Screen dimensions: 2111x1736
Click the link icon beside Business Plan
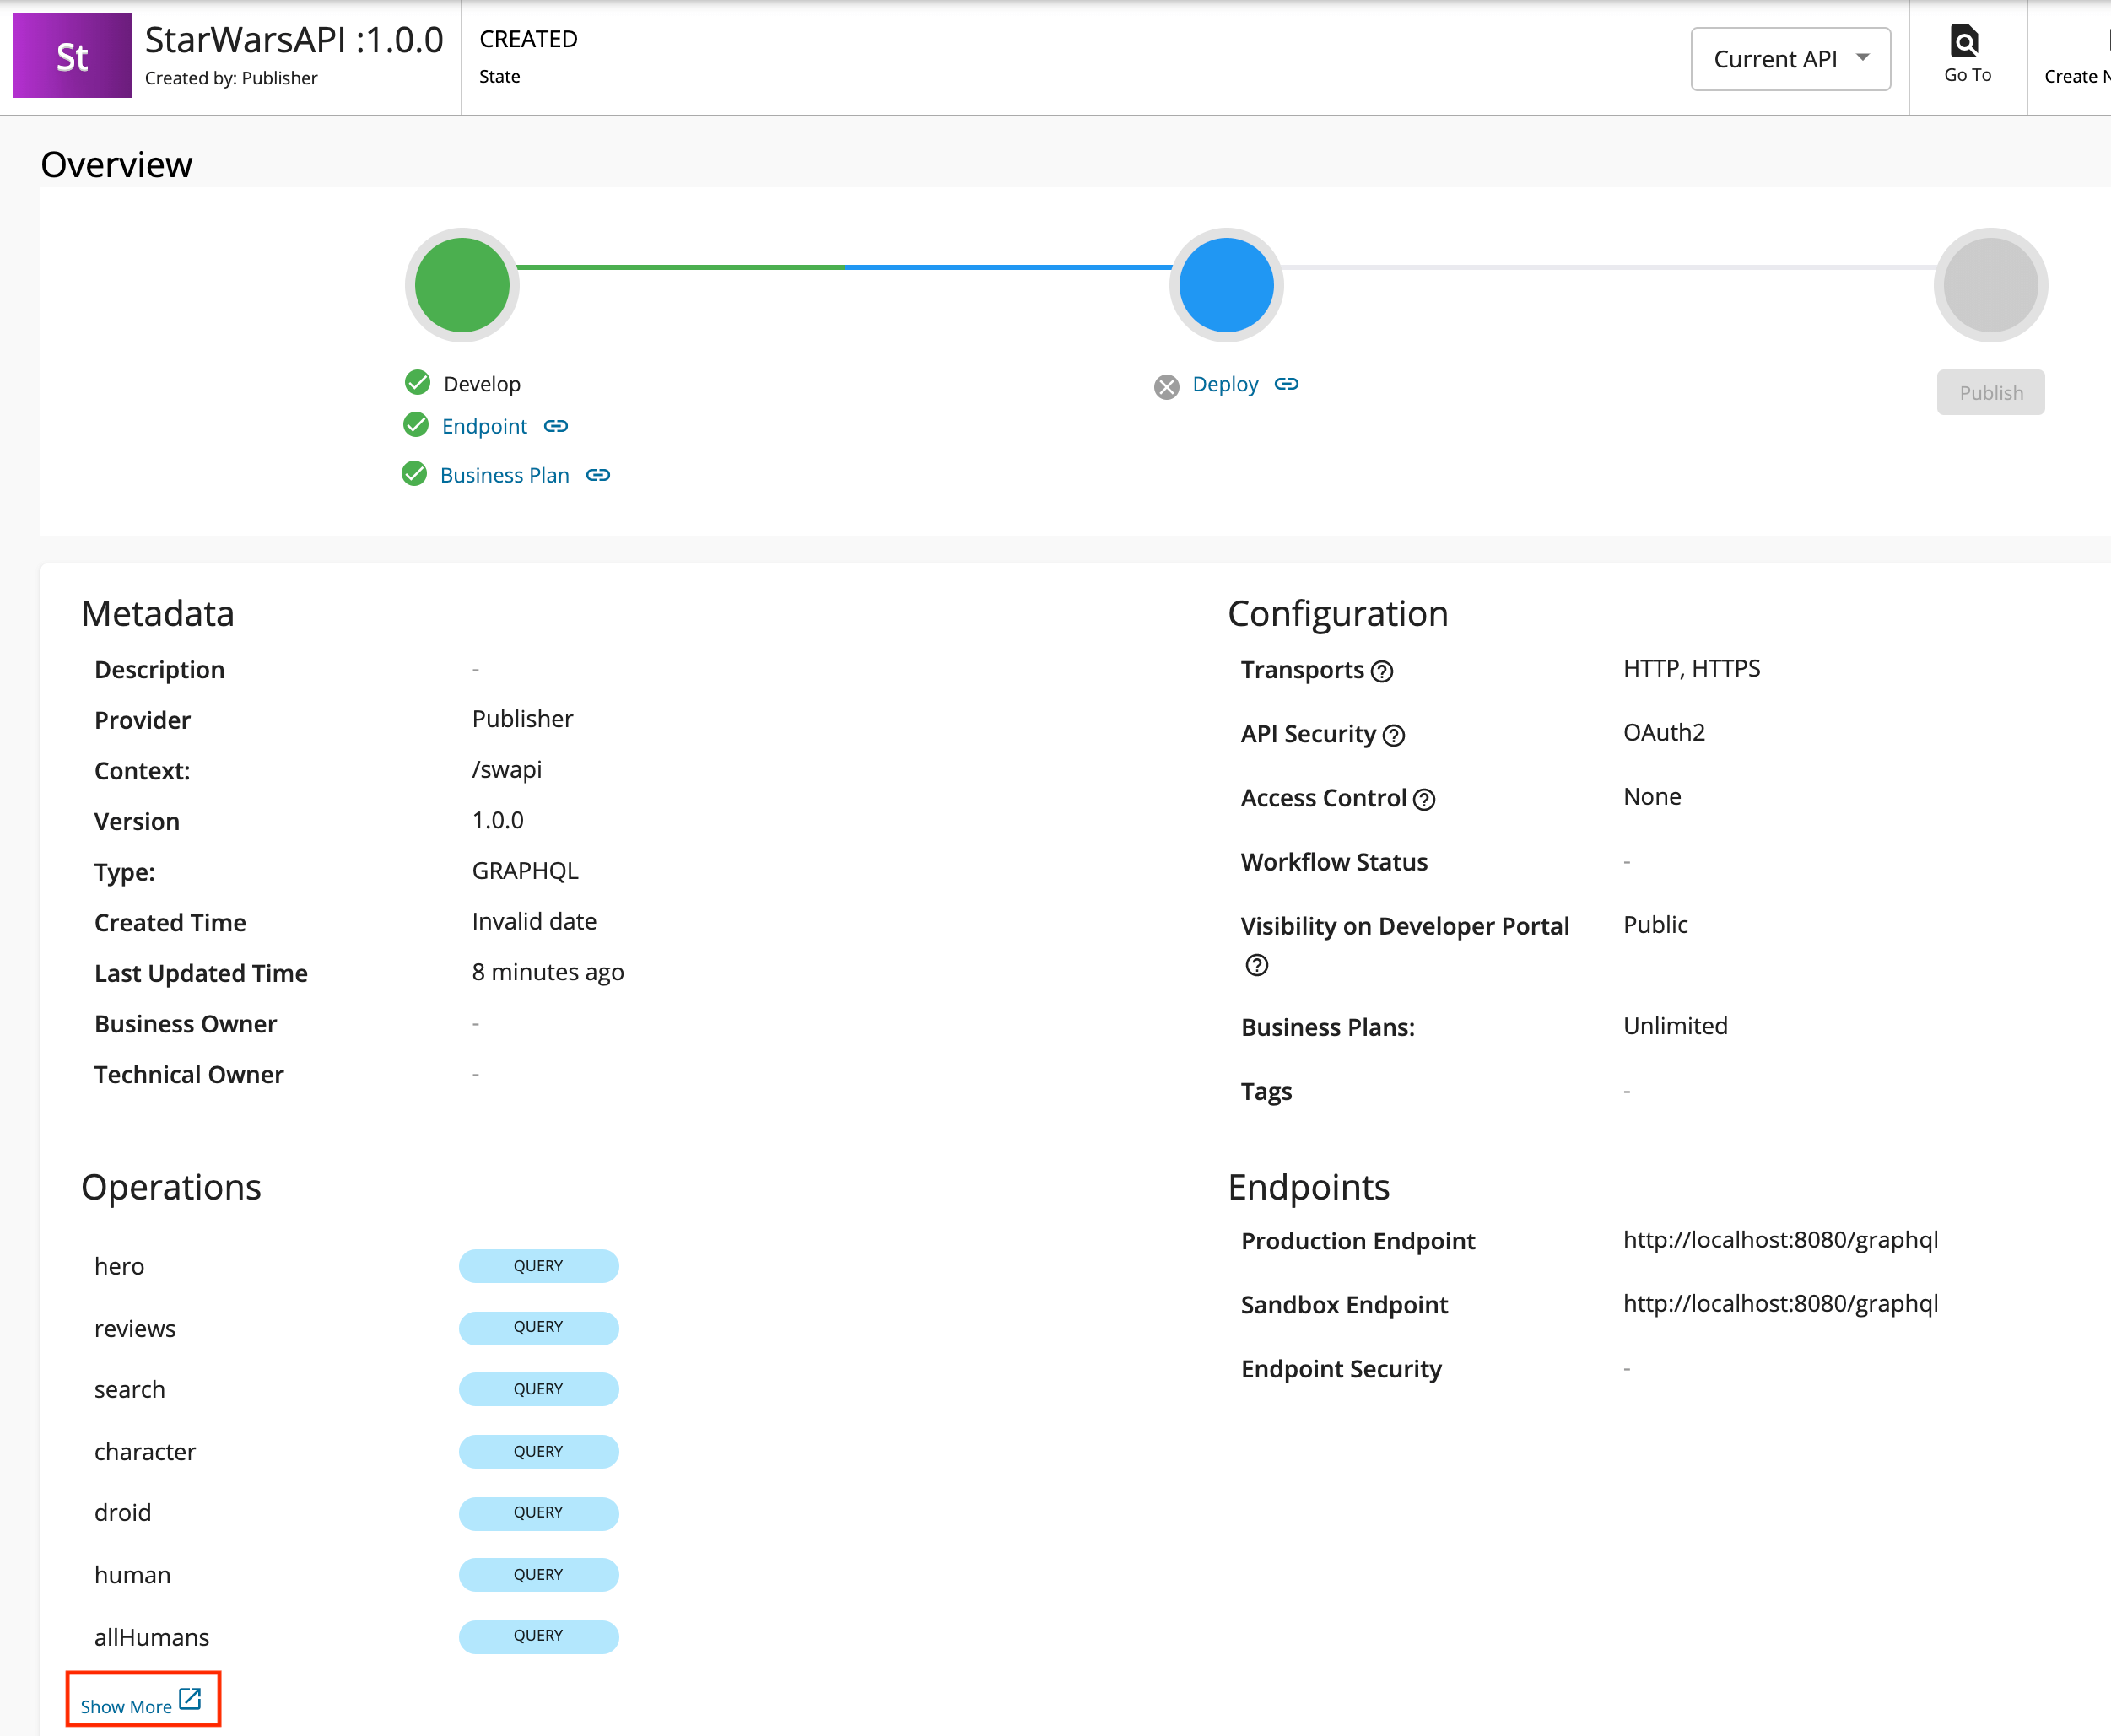click(x=597, y=475)
